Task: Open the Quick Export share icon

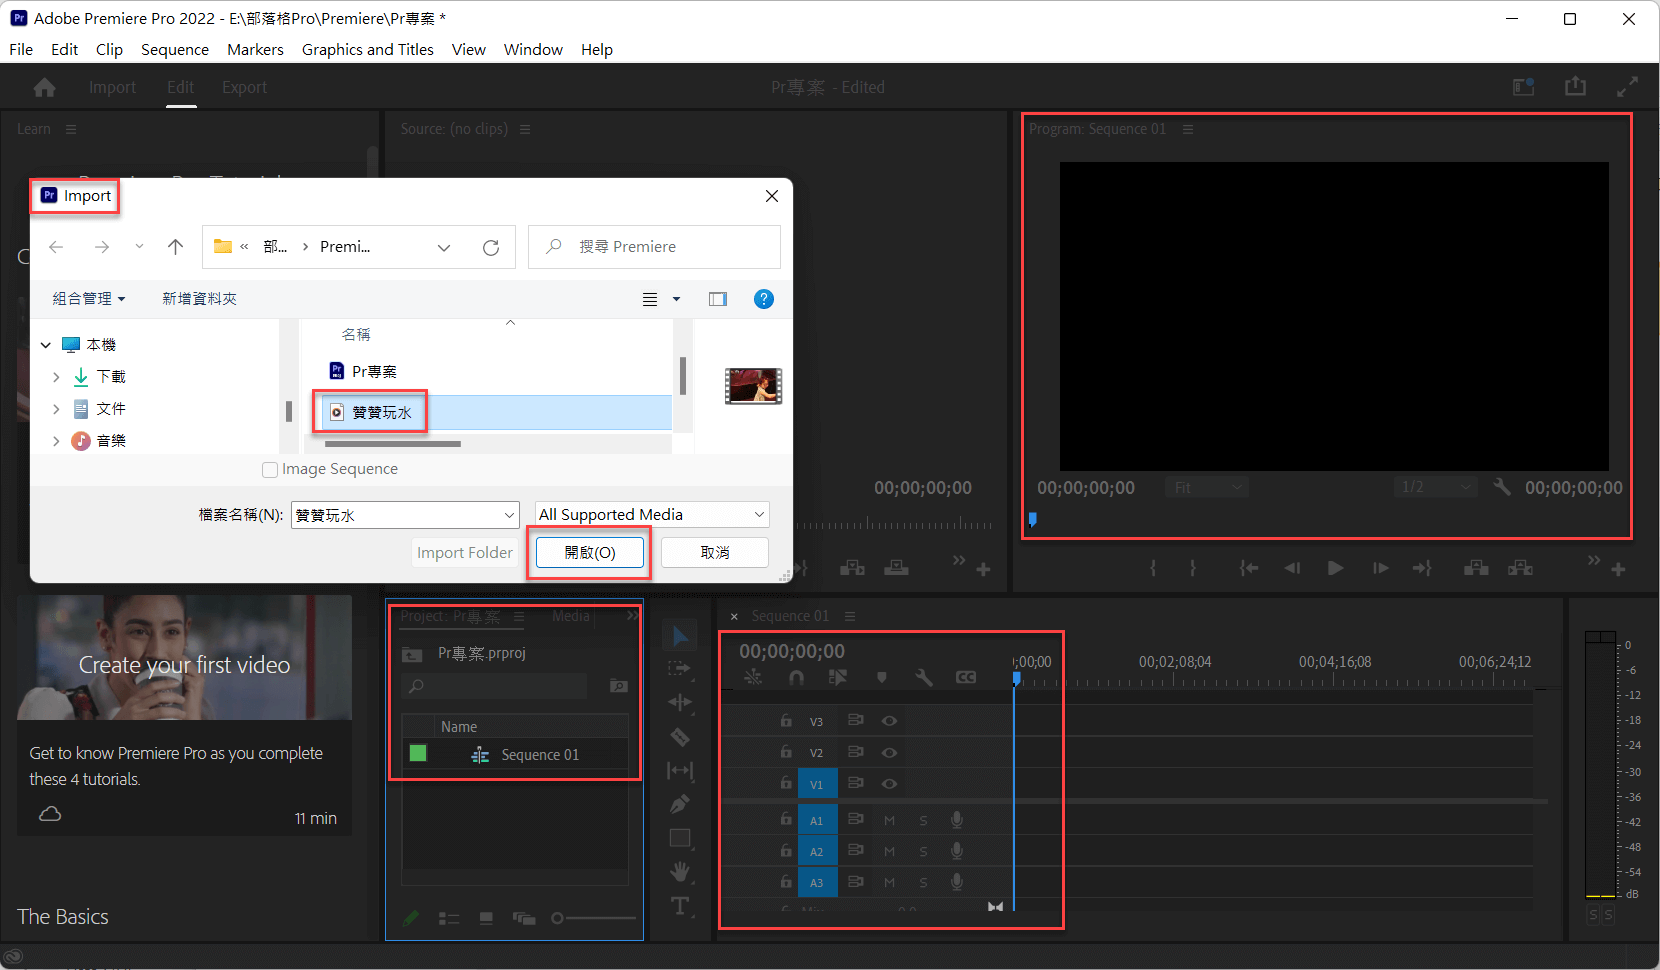Action: click(1575, 87)
